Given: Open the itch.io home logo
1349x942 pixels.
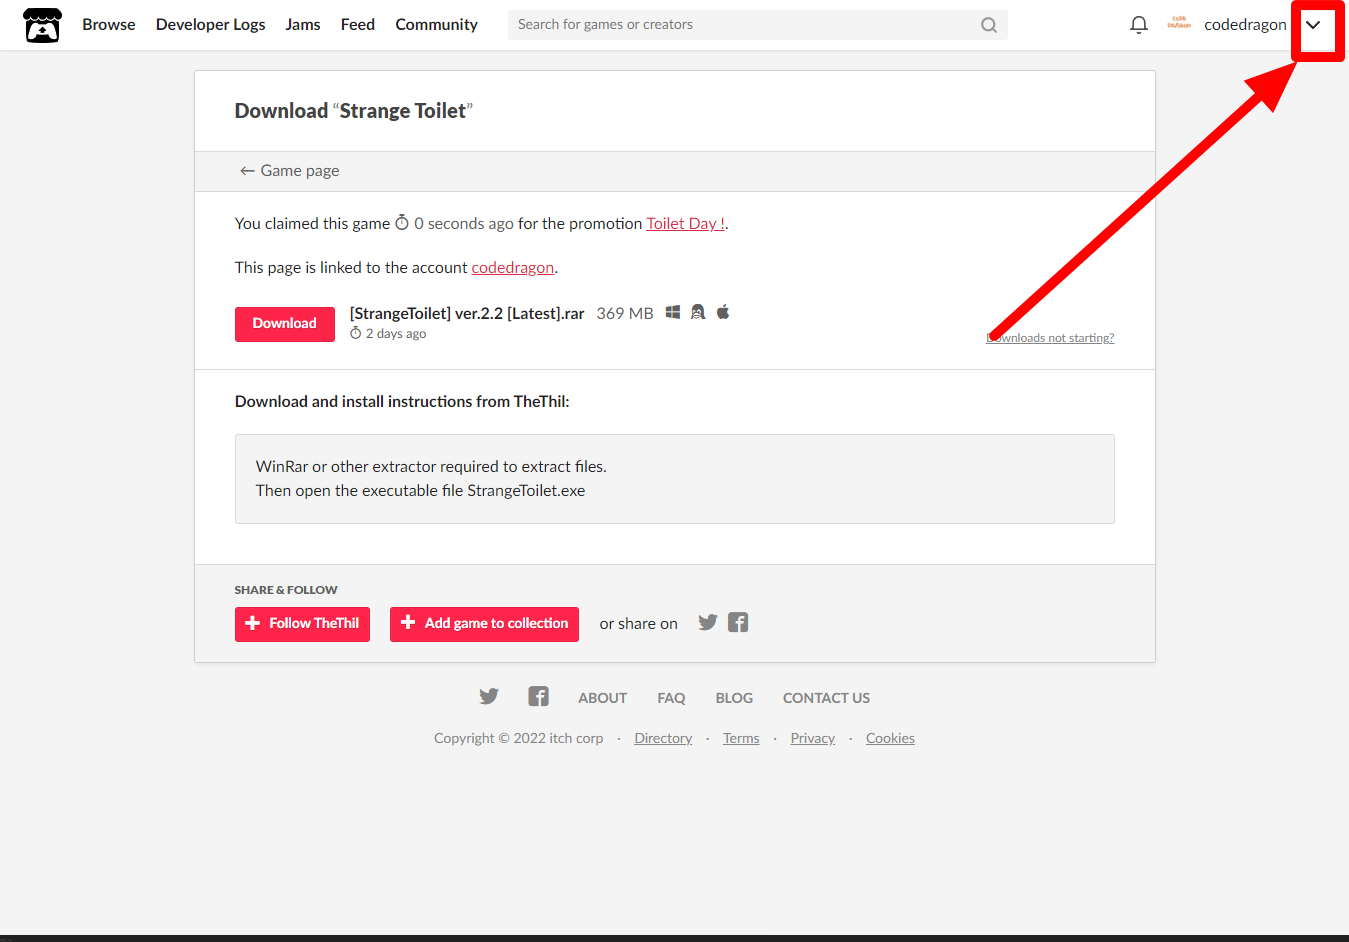Looking at the screenshot, I should point(42,25).
